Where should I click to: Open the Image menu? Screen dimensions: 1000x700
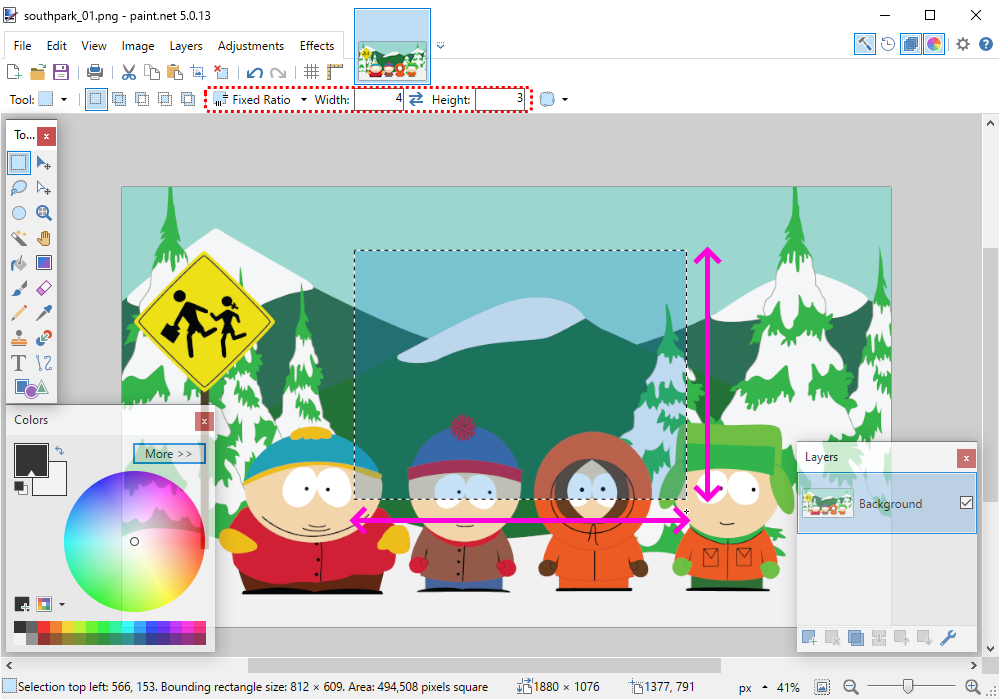[138, 46]
